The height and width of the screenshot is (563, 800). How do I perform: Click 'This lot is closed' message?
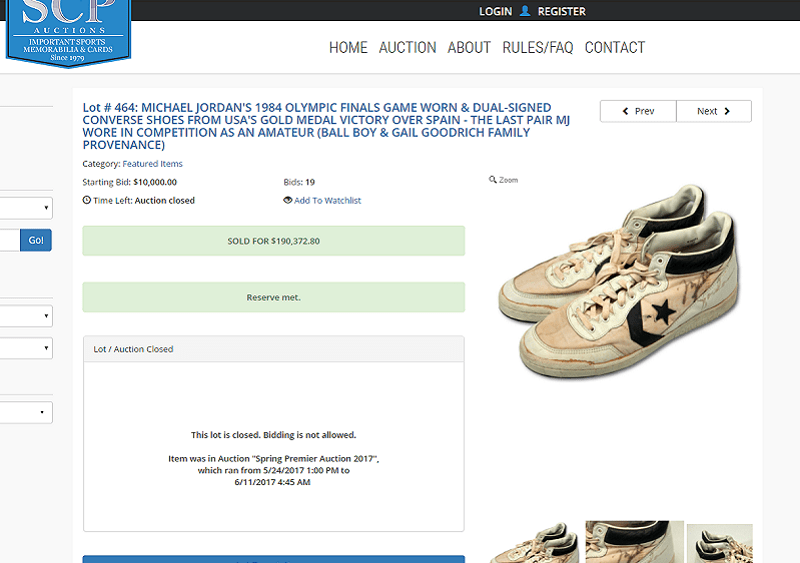(x=273, y=435)
